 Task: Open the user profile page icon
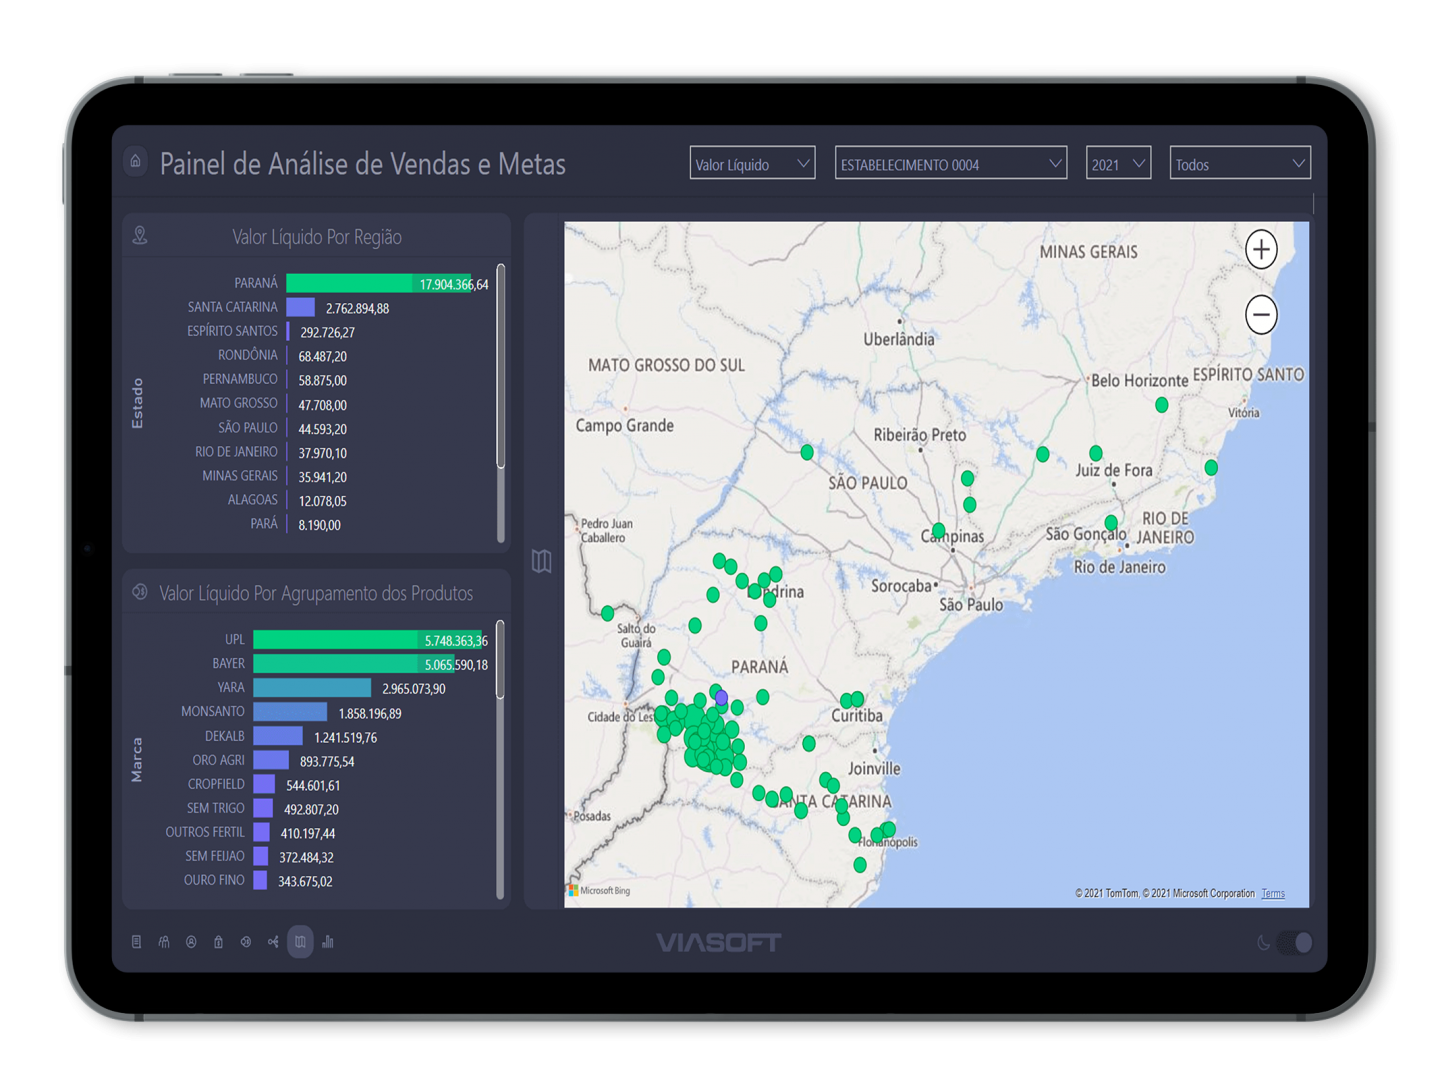click(191, 942)
